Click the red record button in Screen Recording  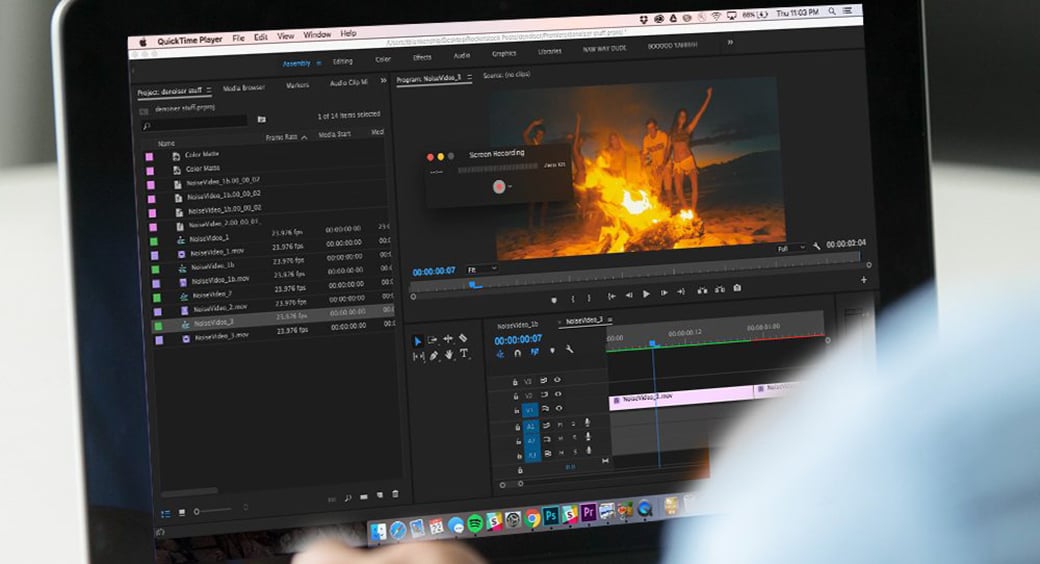pos(497,186)
